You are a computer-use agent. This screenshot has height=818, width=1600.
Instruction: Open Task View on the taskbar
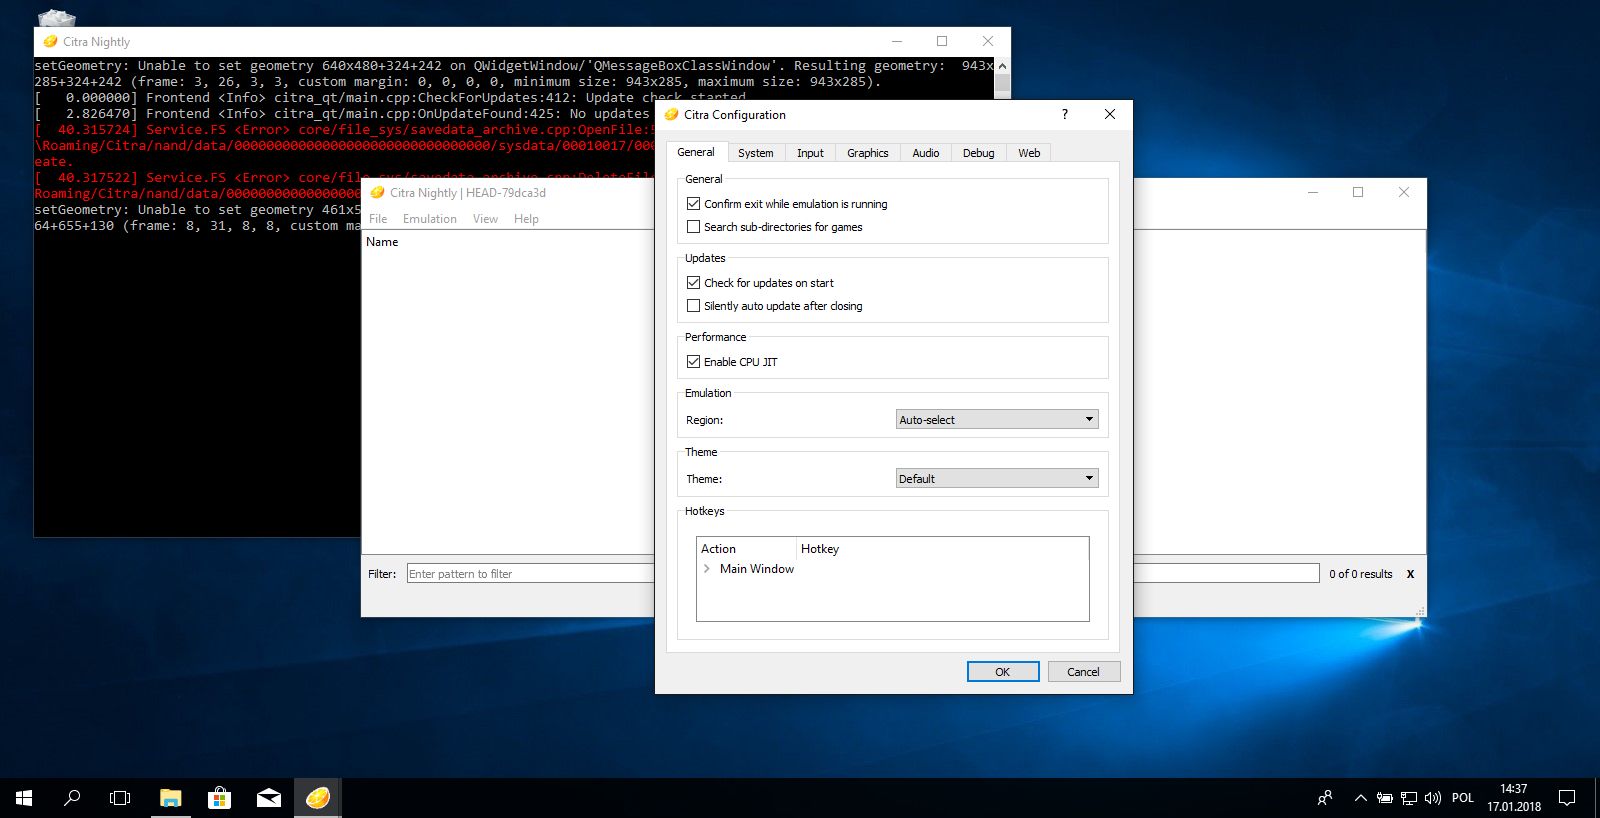[120, 798]
